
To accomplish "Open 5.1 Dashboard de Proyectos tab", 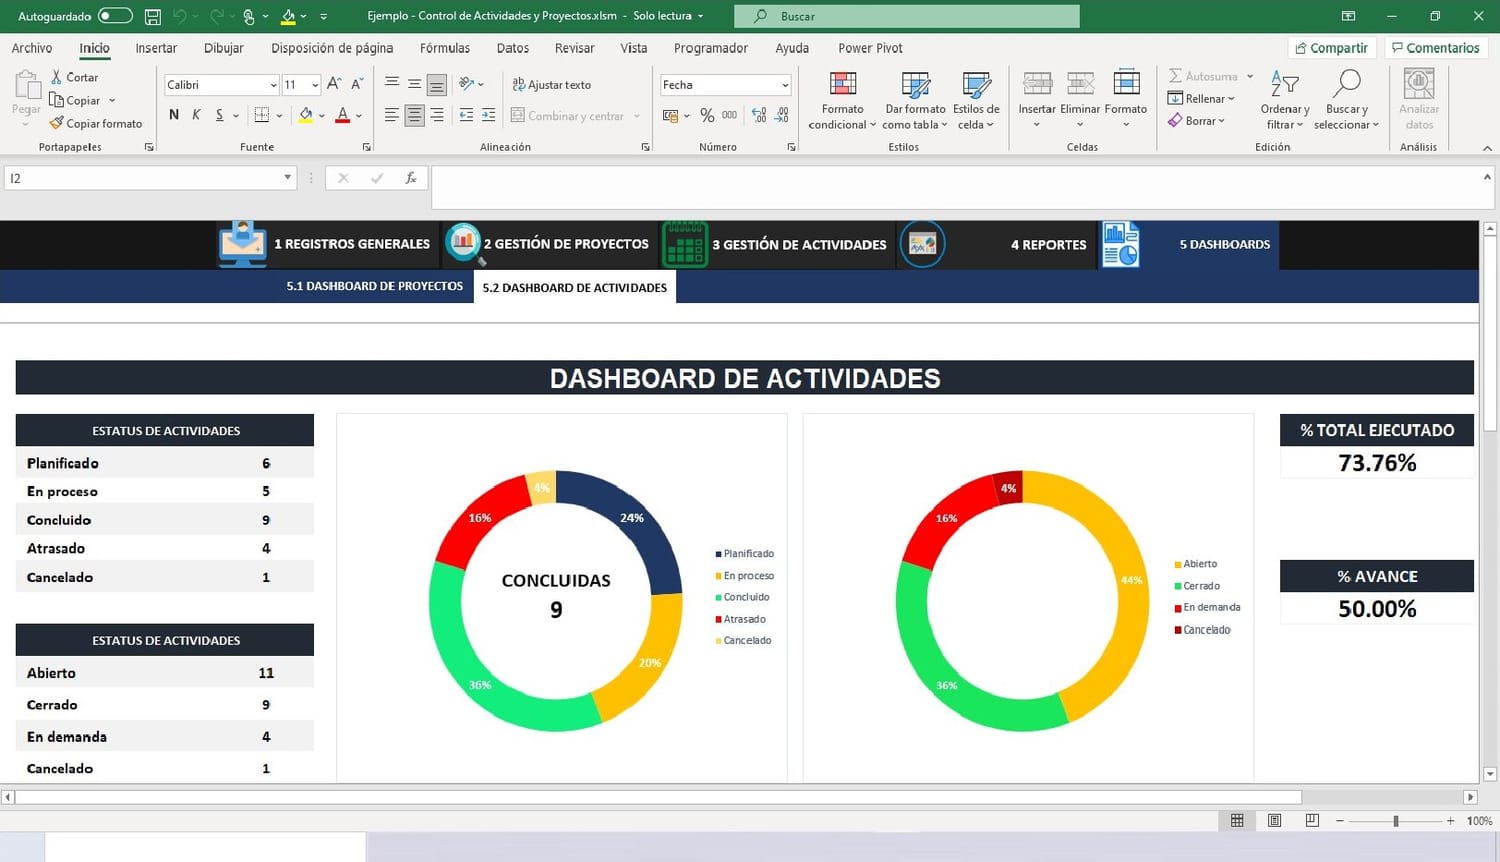I will [x=374, y=286].
